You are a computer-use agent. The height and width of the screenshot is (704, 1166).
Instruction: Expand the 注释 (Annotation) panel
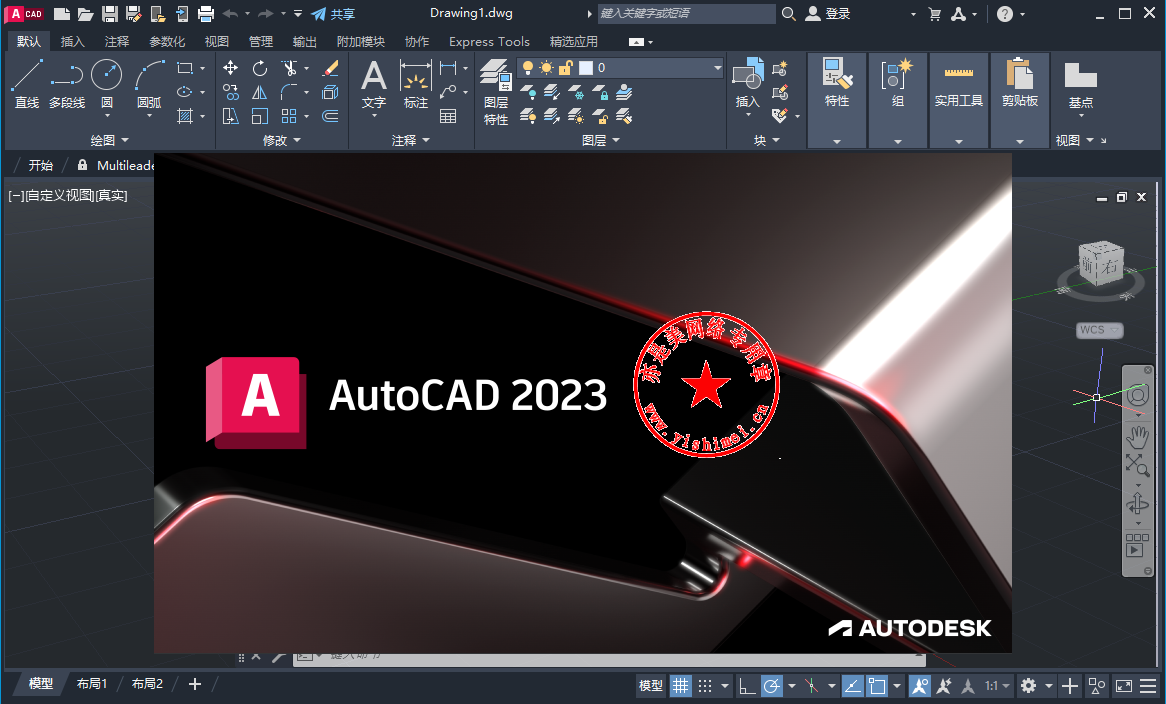point(411,140)
